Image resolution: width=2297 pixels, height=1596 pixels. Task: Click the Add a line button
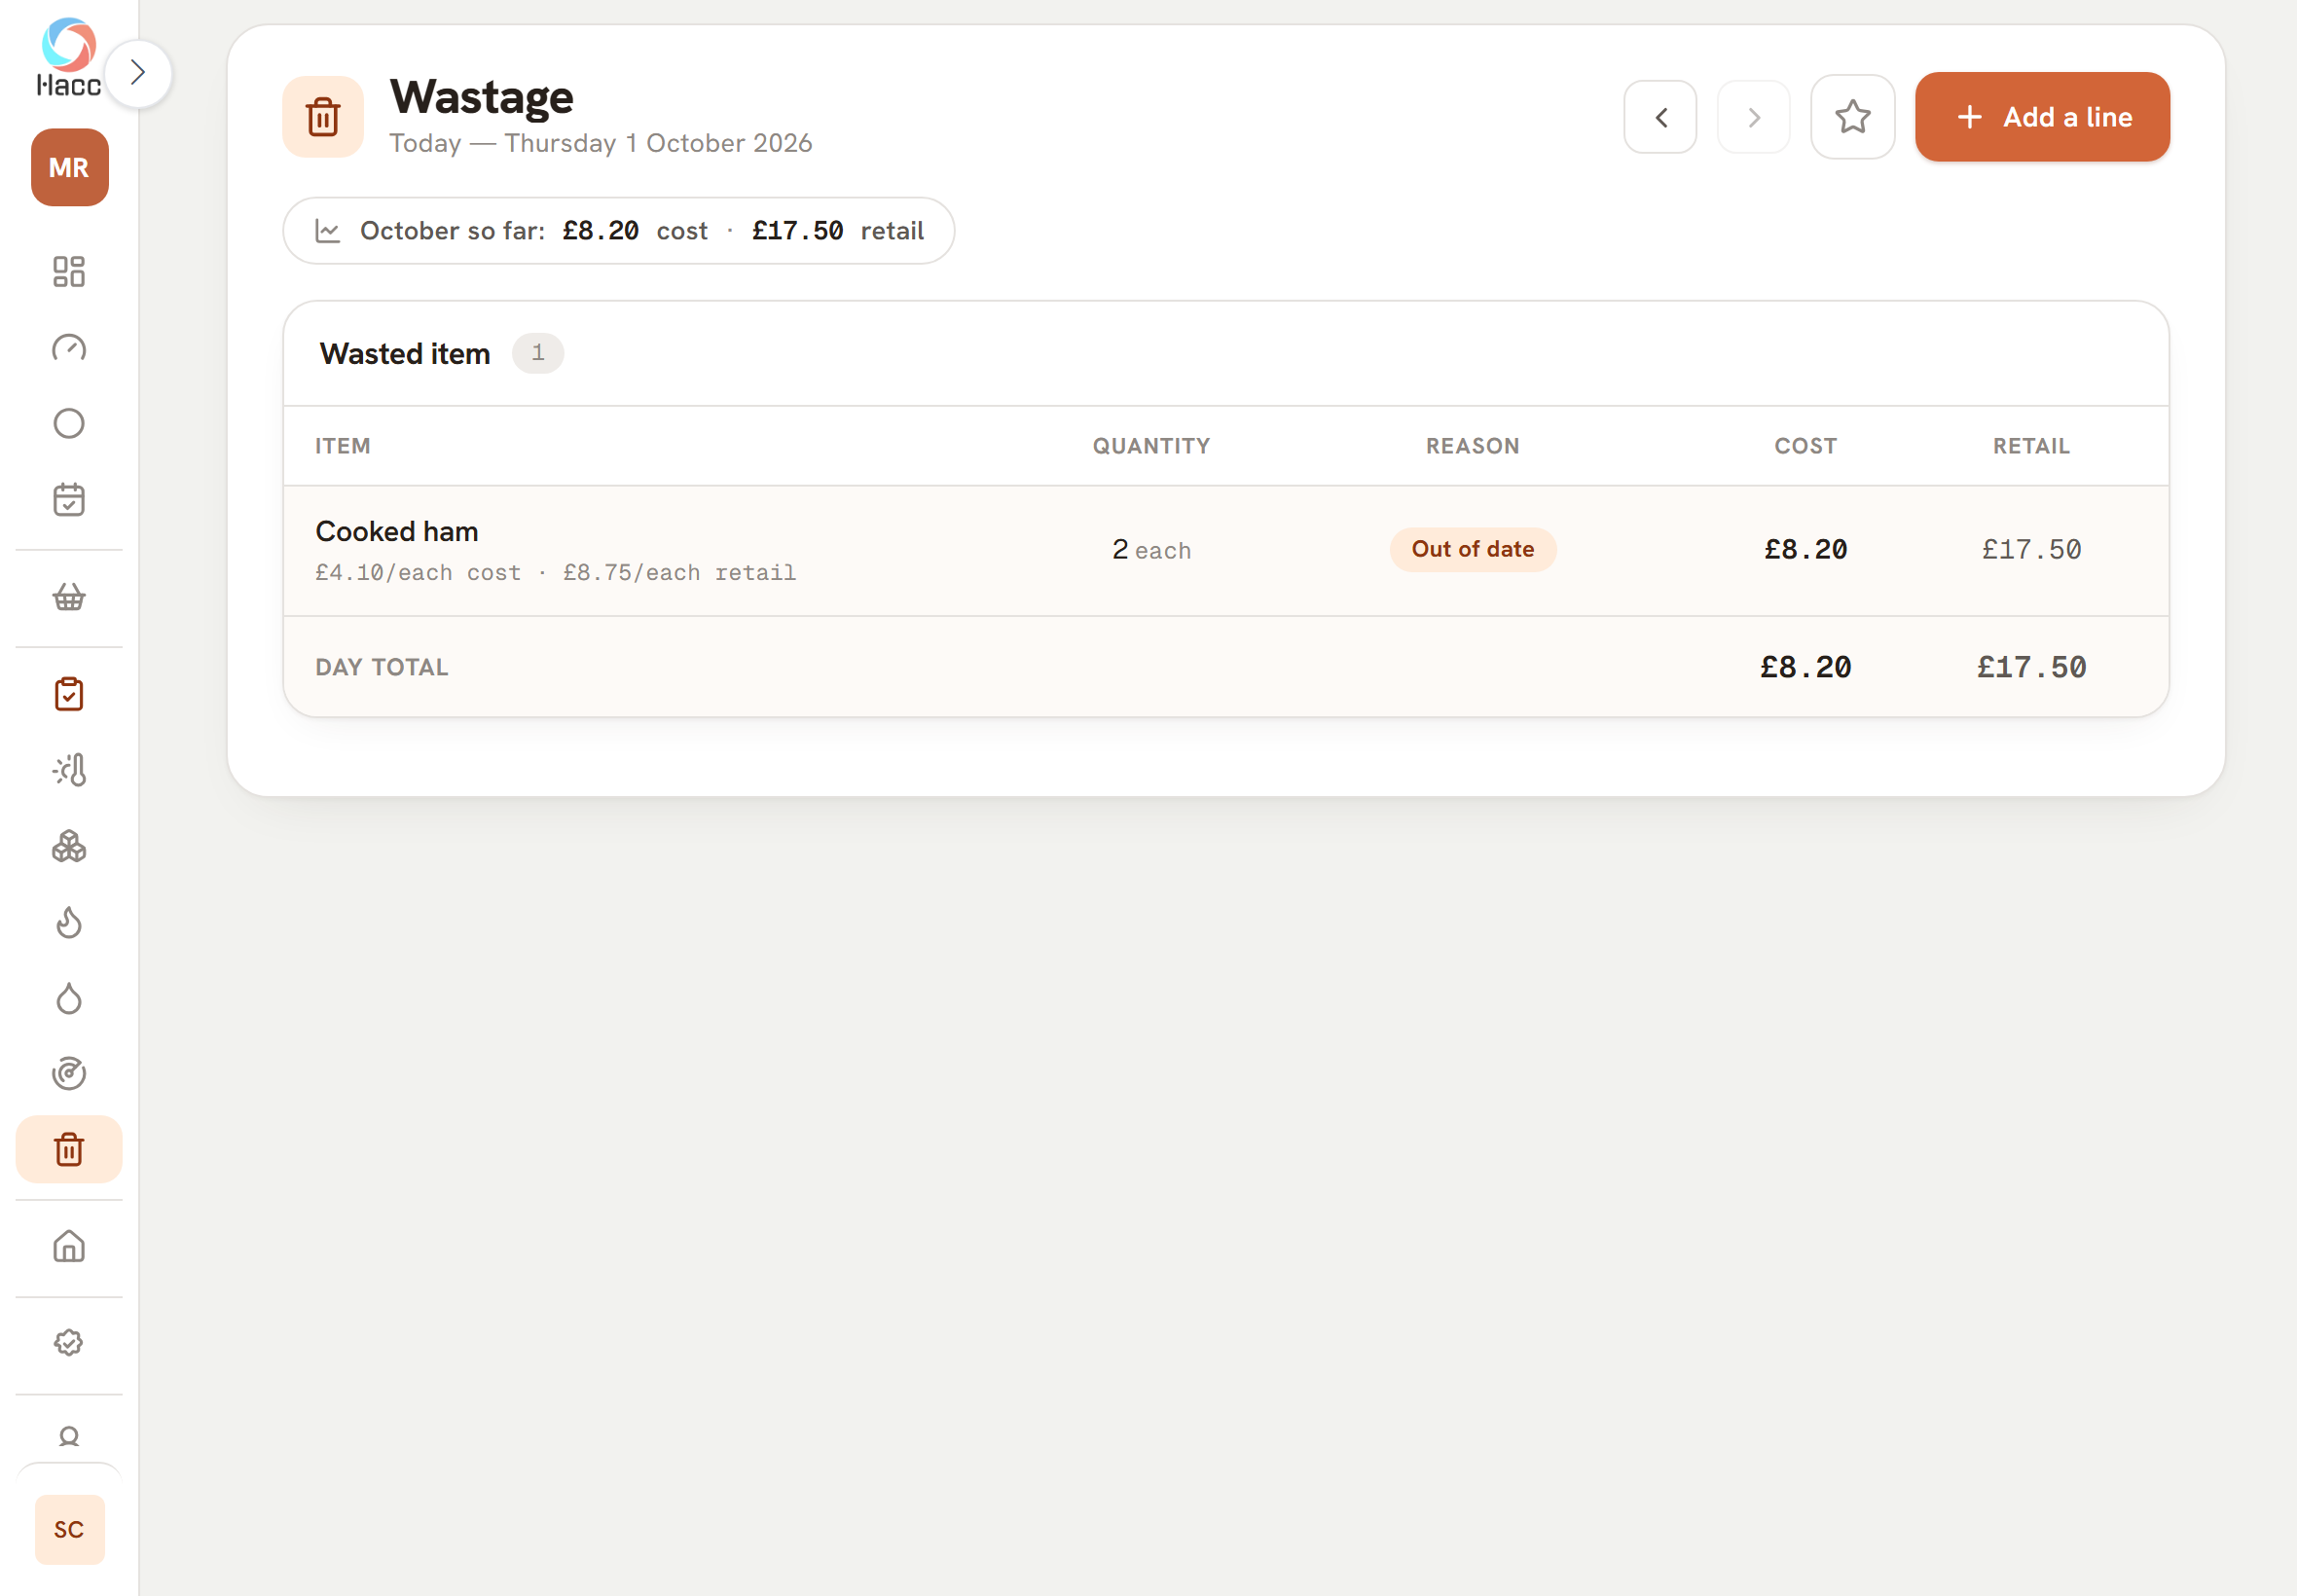pos(2042,117)
